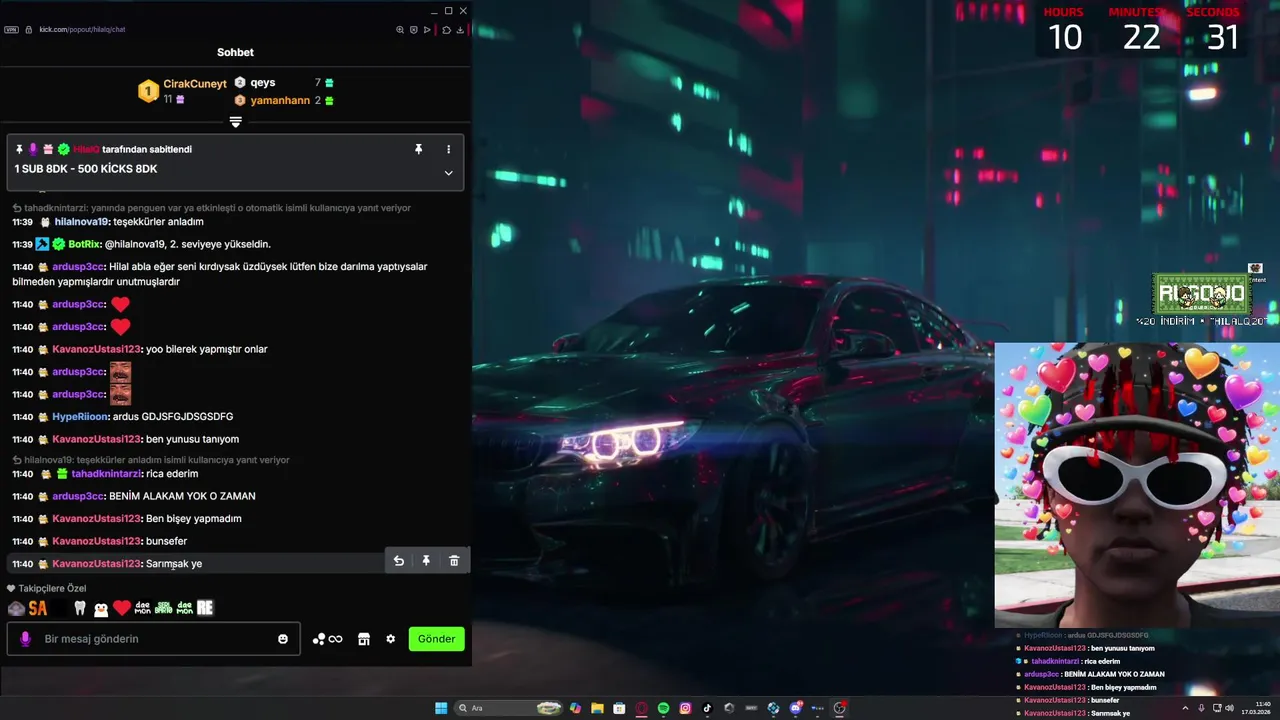Select the white RE emote
1280x720 pixels.
coord(205,608)
